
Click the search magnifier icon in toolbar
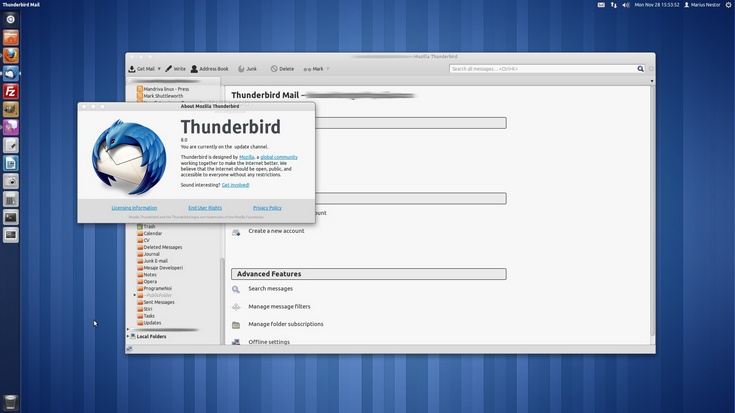point(640,69)
